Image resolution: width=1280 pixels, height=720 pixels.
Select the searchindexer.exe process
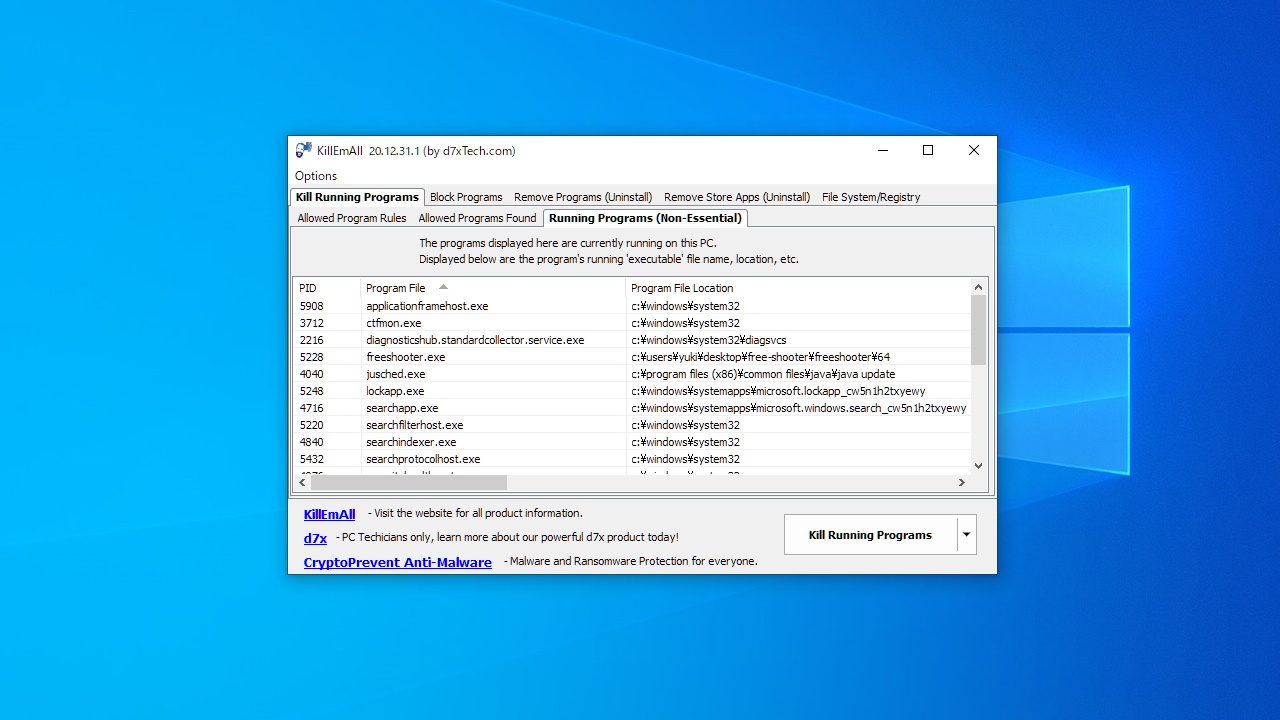point(631,442)
